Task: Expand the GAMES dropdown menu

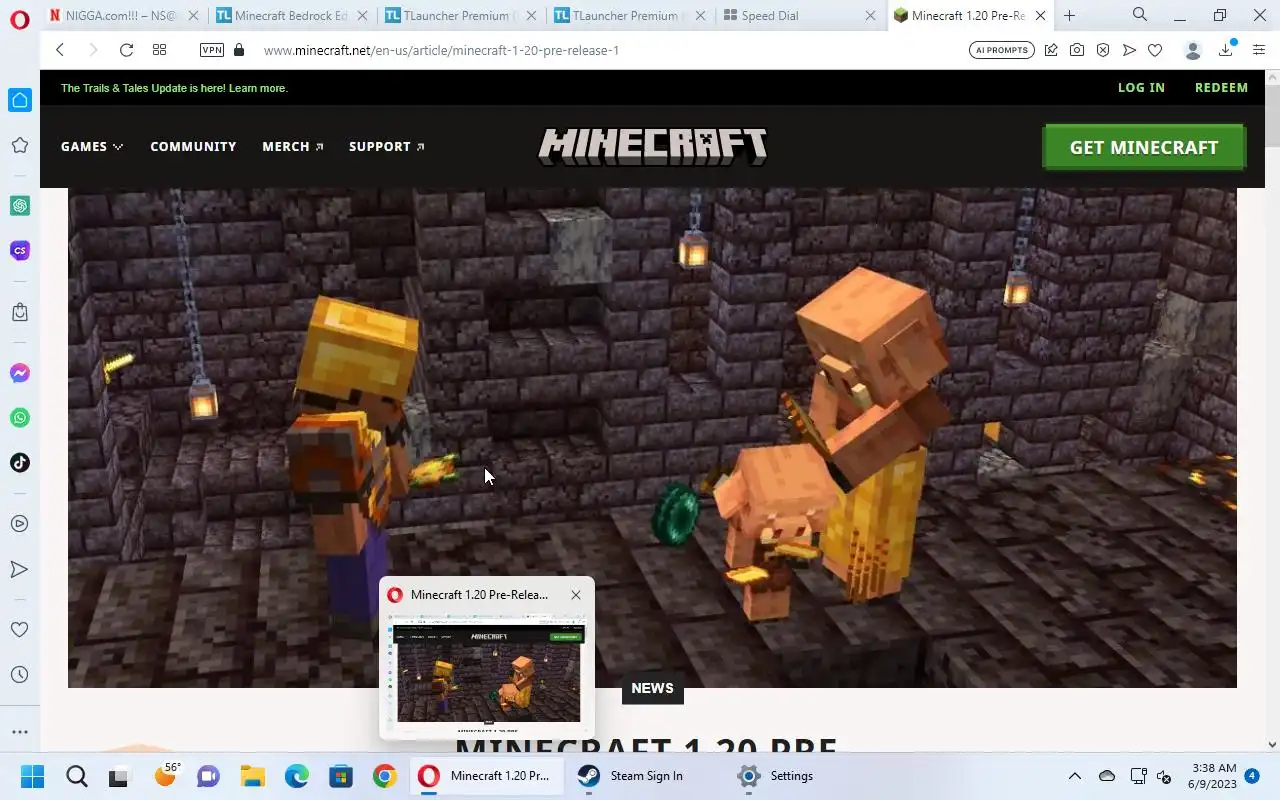Action: pos(92,146)
